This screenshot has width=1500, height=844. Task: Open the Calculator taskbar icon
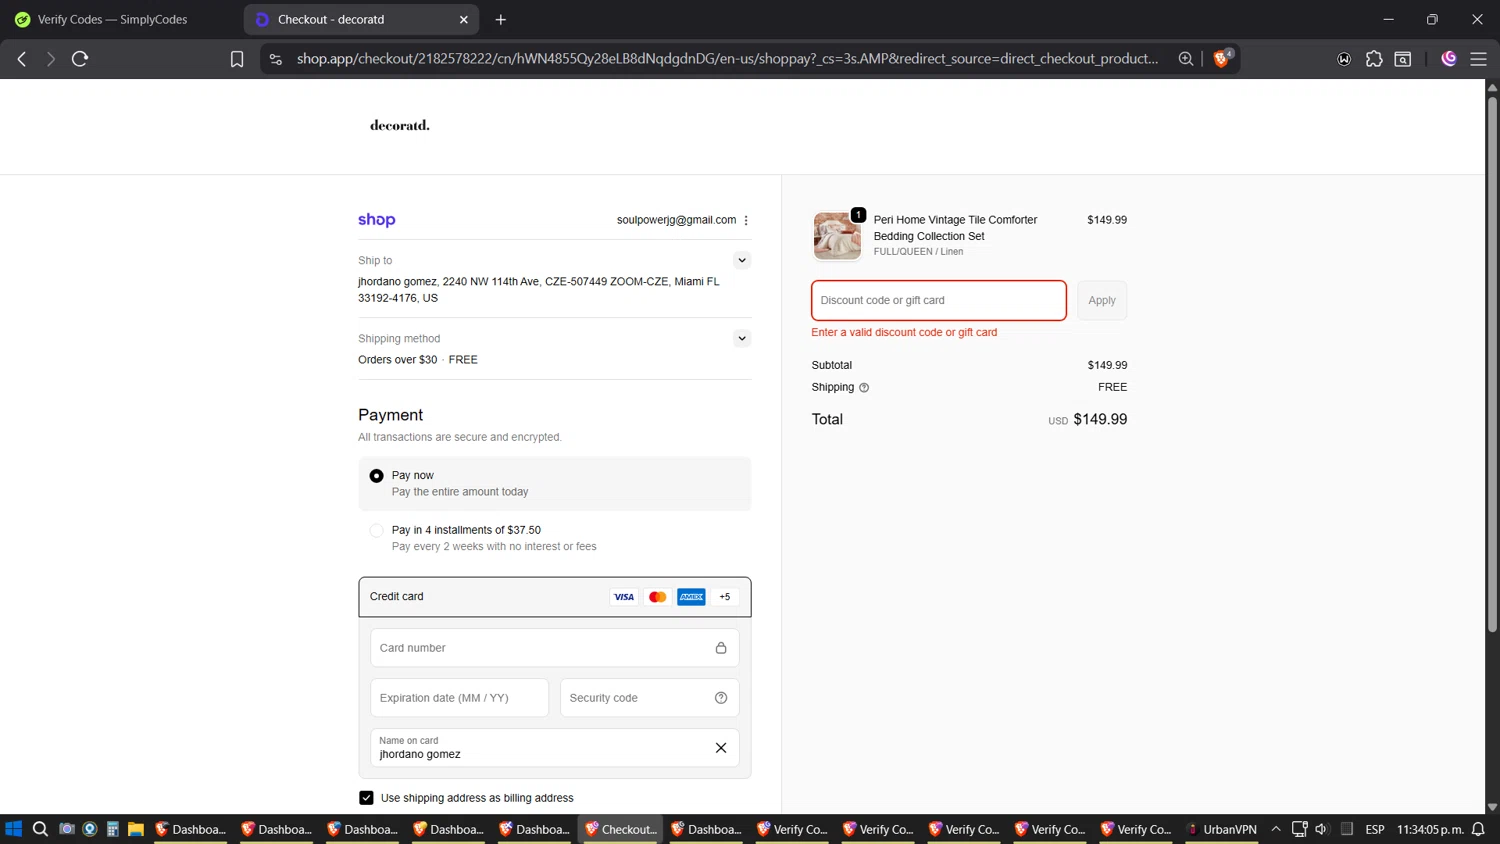coord(113,829)
